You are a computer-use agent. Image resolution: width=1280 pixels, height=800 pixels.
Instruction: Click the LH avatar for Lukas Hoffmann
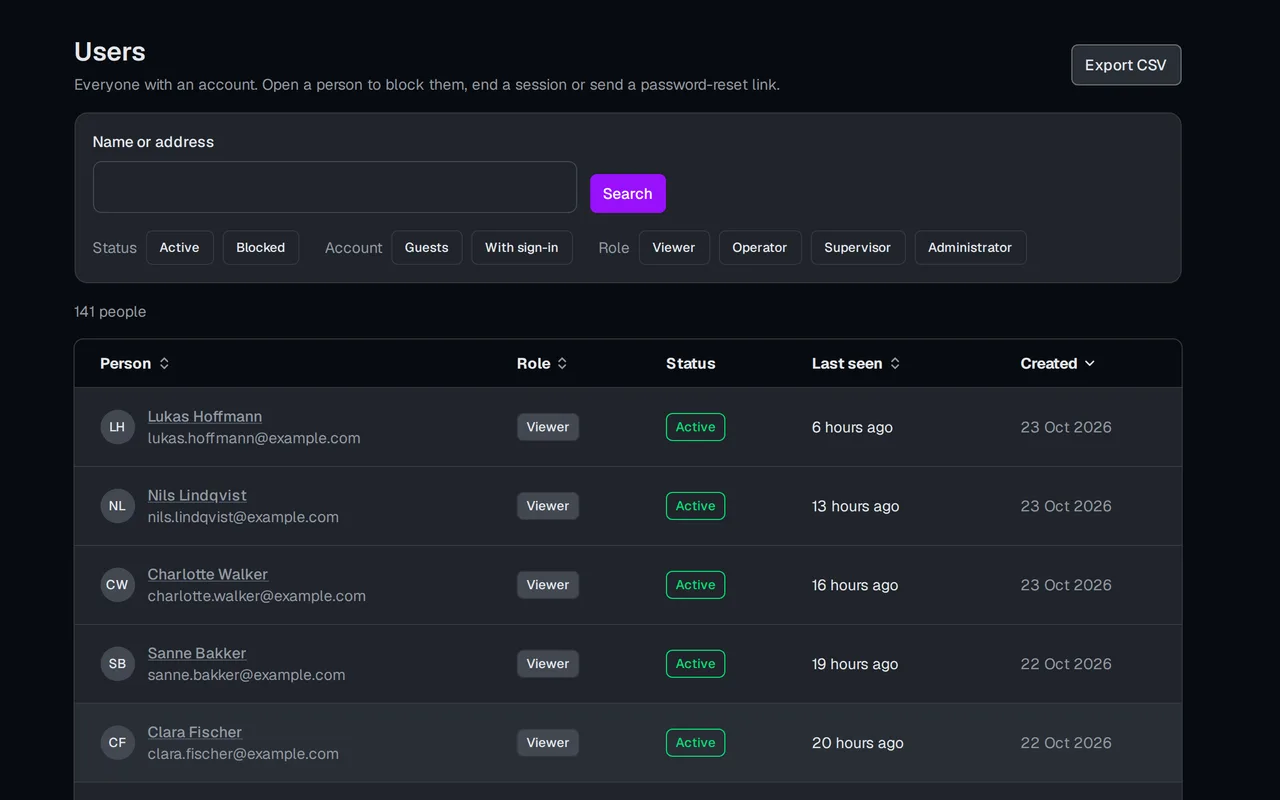[117, 427]
